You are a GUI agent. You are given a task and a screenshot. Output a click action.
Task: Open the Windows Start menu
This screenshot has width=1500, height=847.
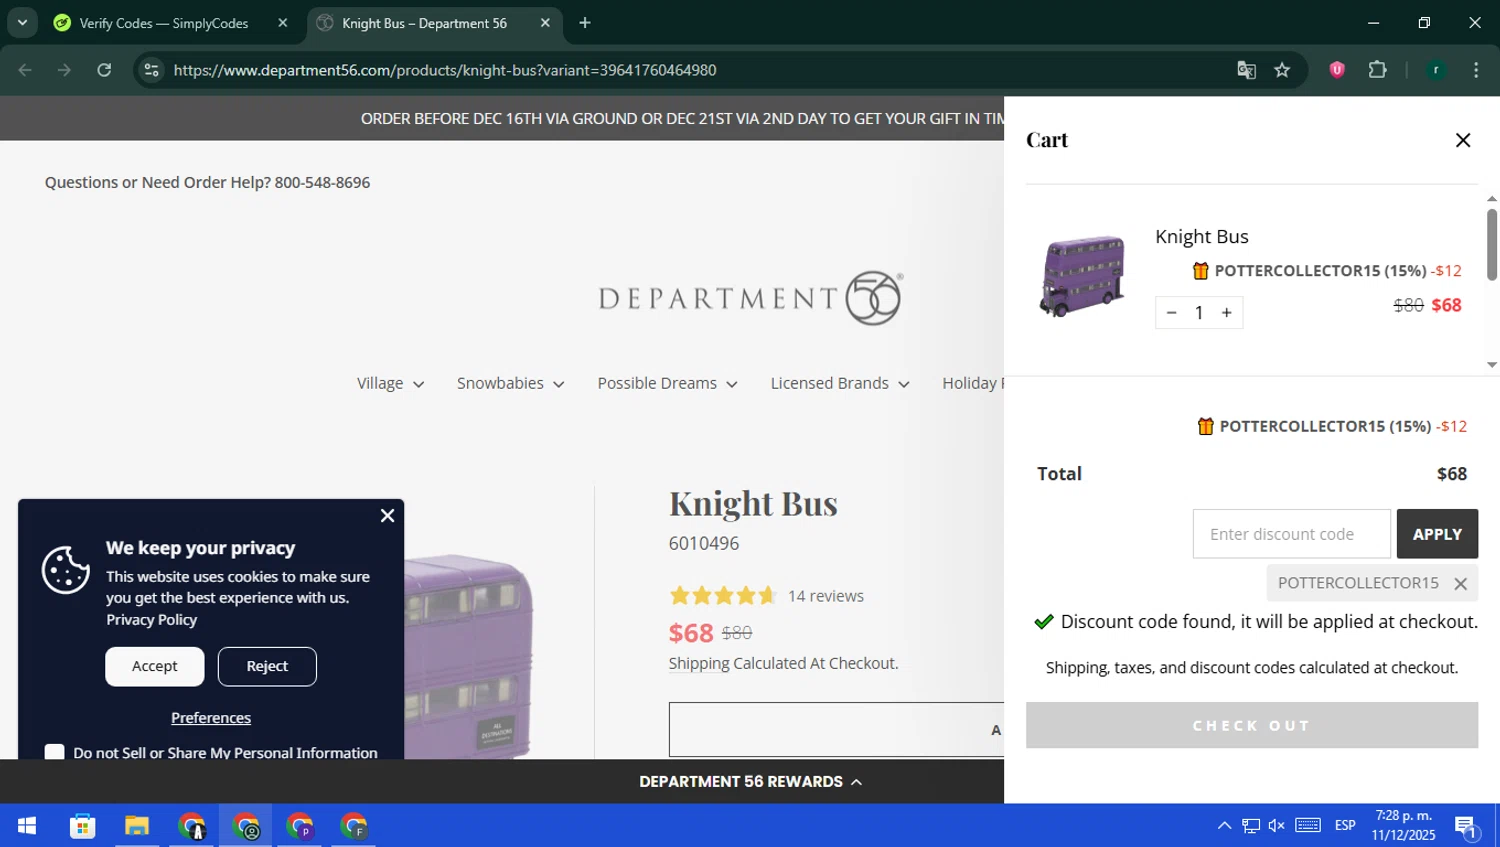click(x=27, y=826)
